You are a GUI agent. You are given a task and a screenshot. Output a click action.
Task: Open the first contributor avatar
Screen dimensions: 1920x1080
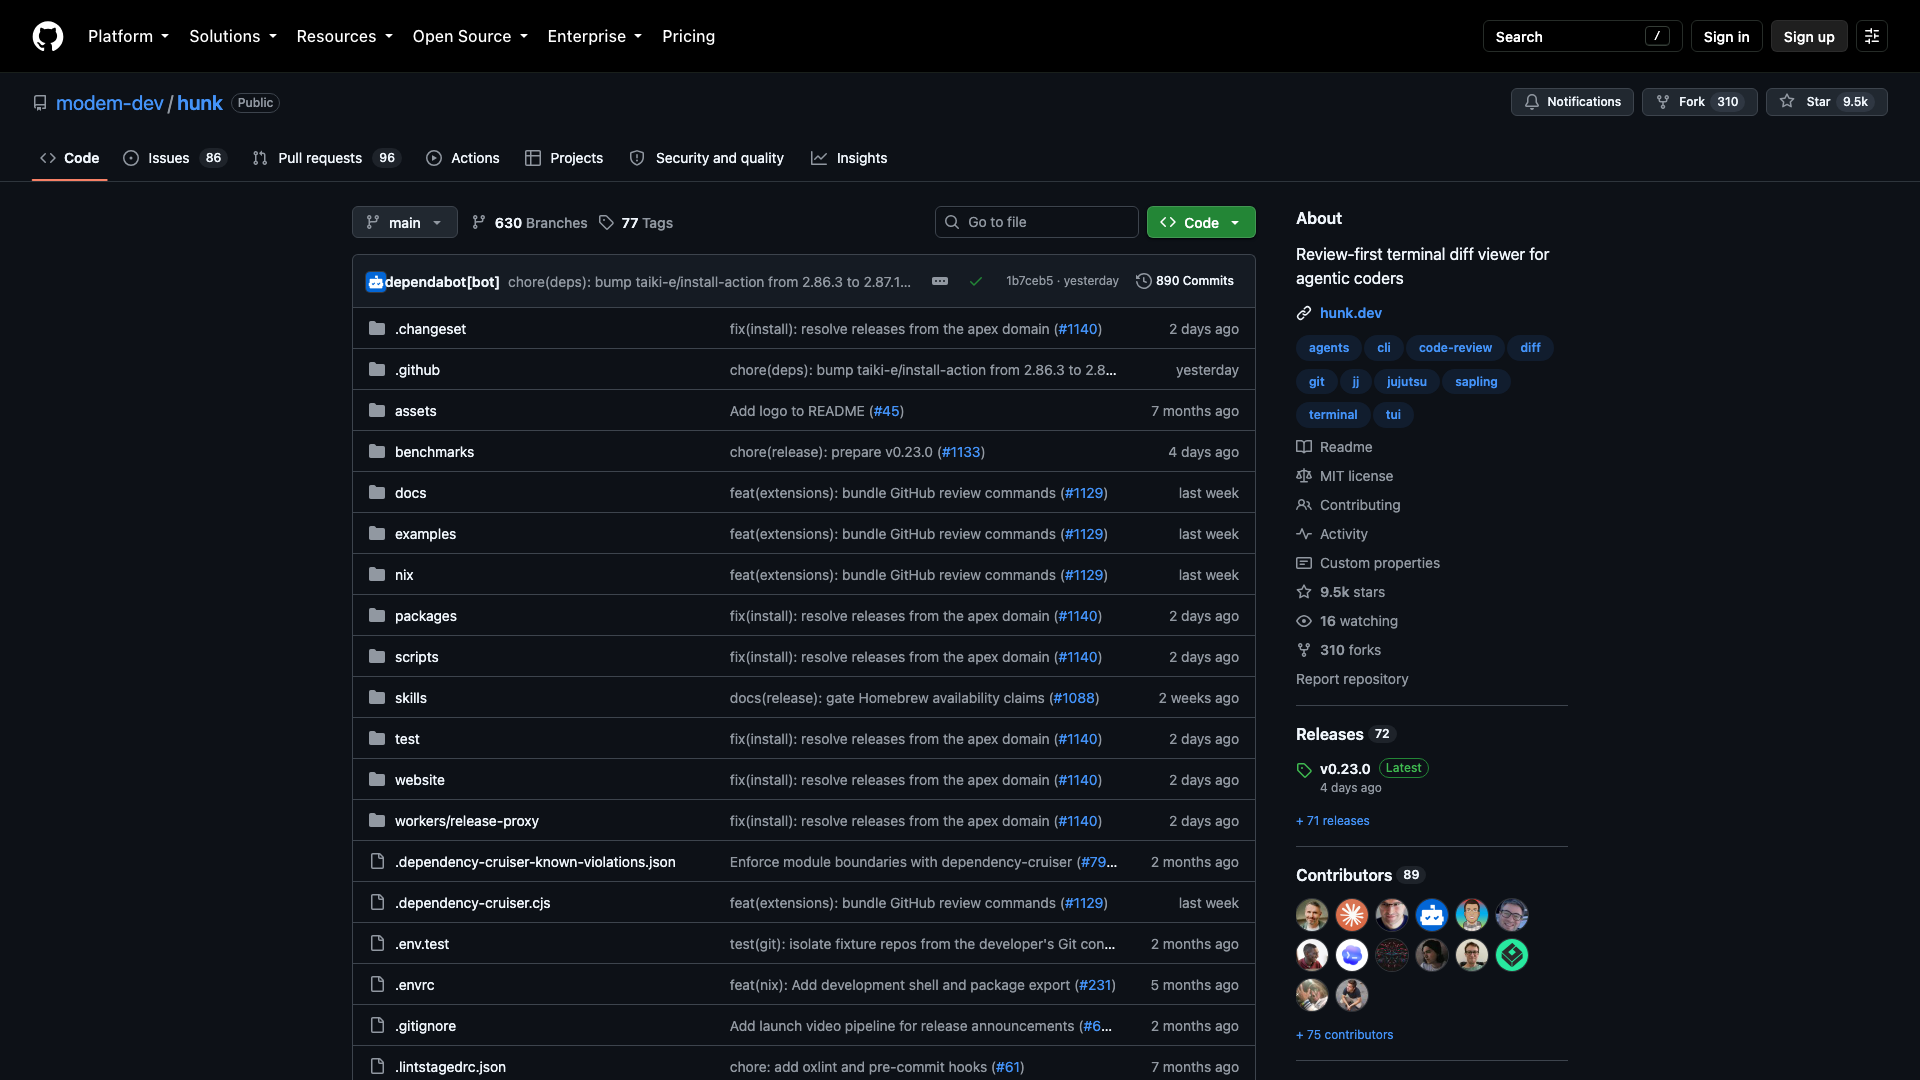(x=1312, y=915)
